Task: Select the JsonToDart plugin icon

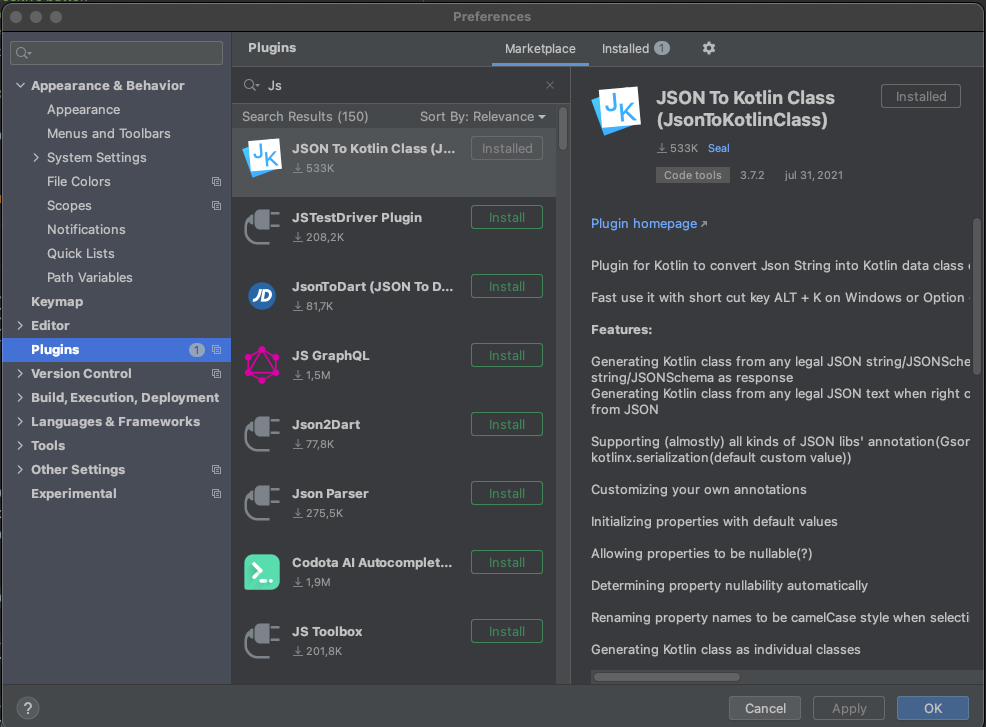Action: pos(261,295)
